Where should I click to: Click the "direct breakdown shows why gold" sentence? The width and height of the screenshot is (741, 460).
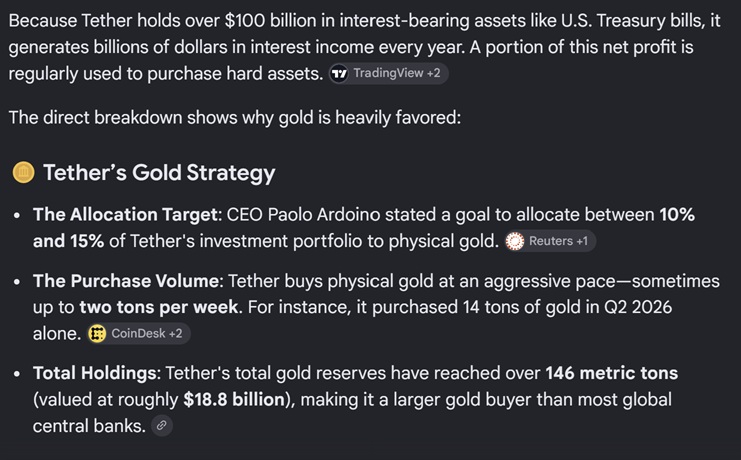click(235, 117)
